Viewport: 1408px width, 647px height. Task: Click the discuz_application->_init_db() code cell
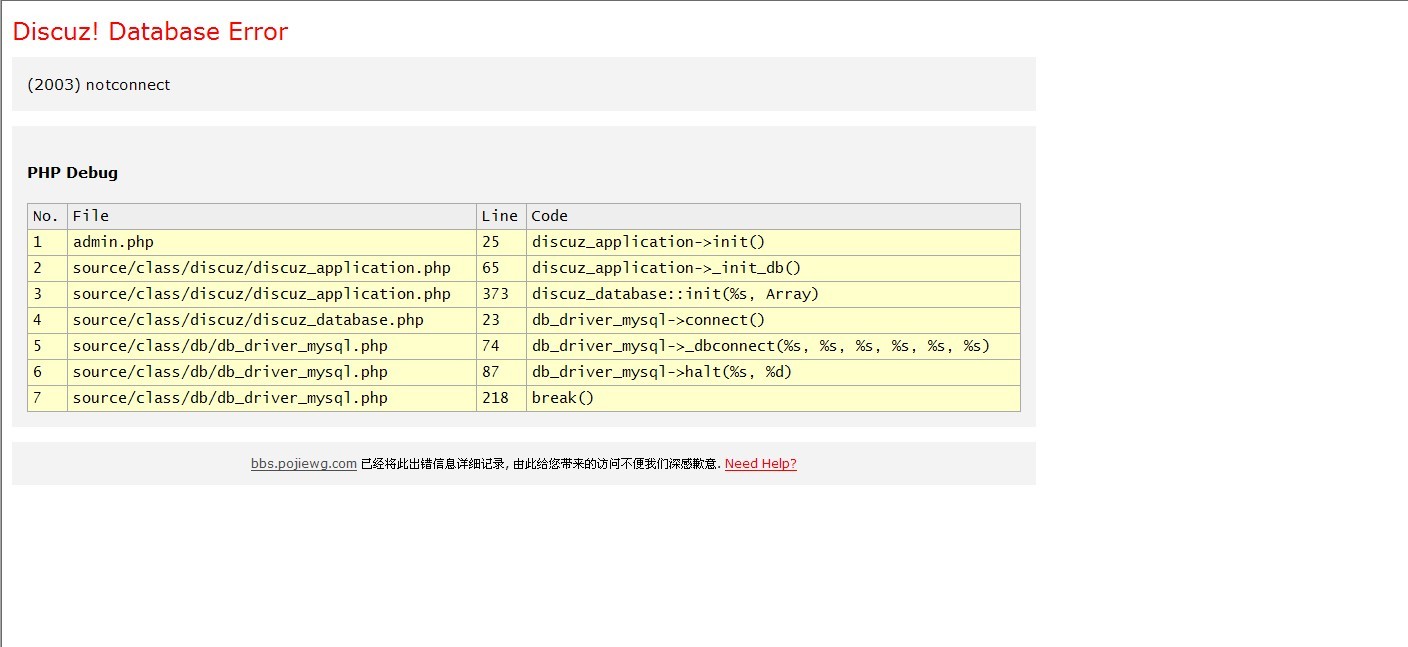pyautogui.click(x=666, y=268)
